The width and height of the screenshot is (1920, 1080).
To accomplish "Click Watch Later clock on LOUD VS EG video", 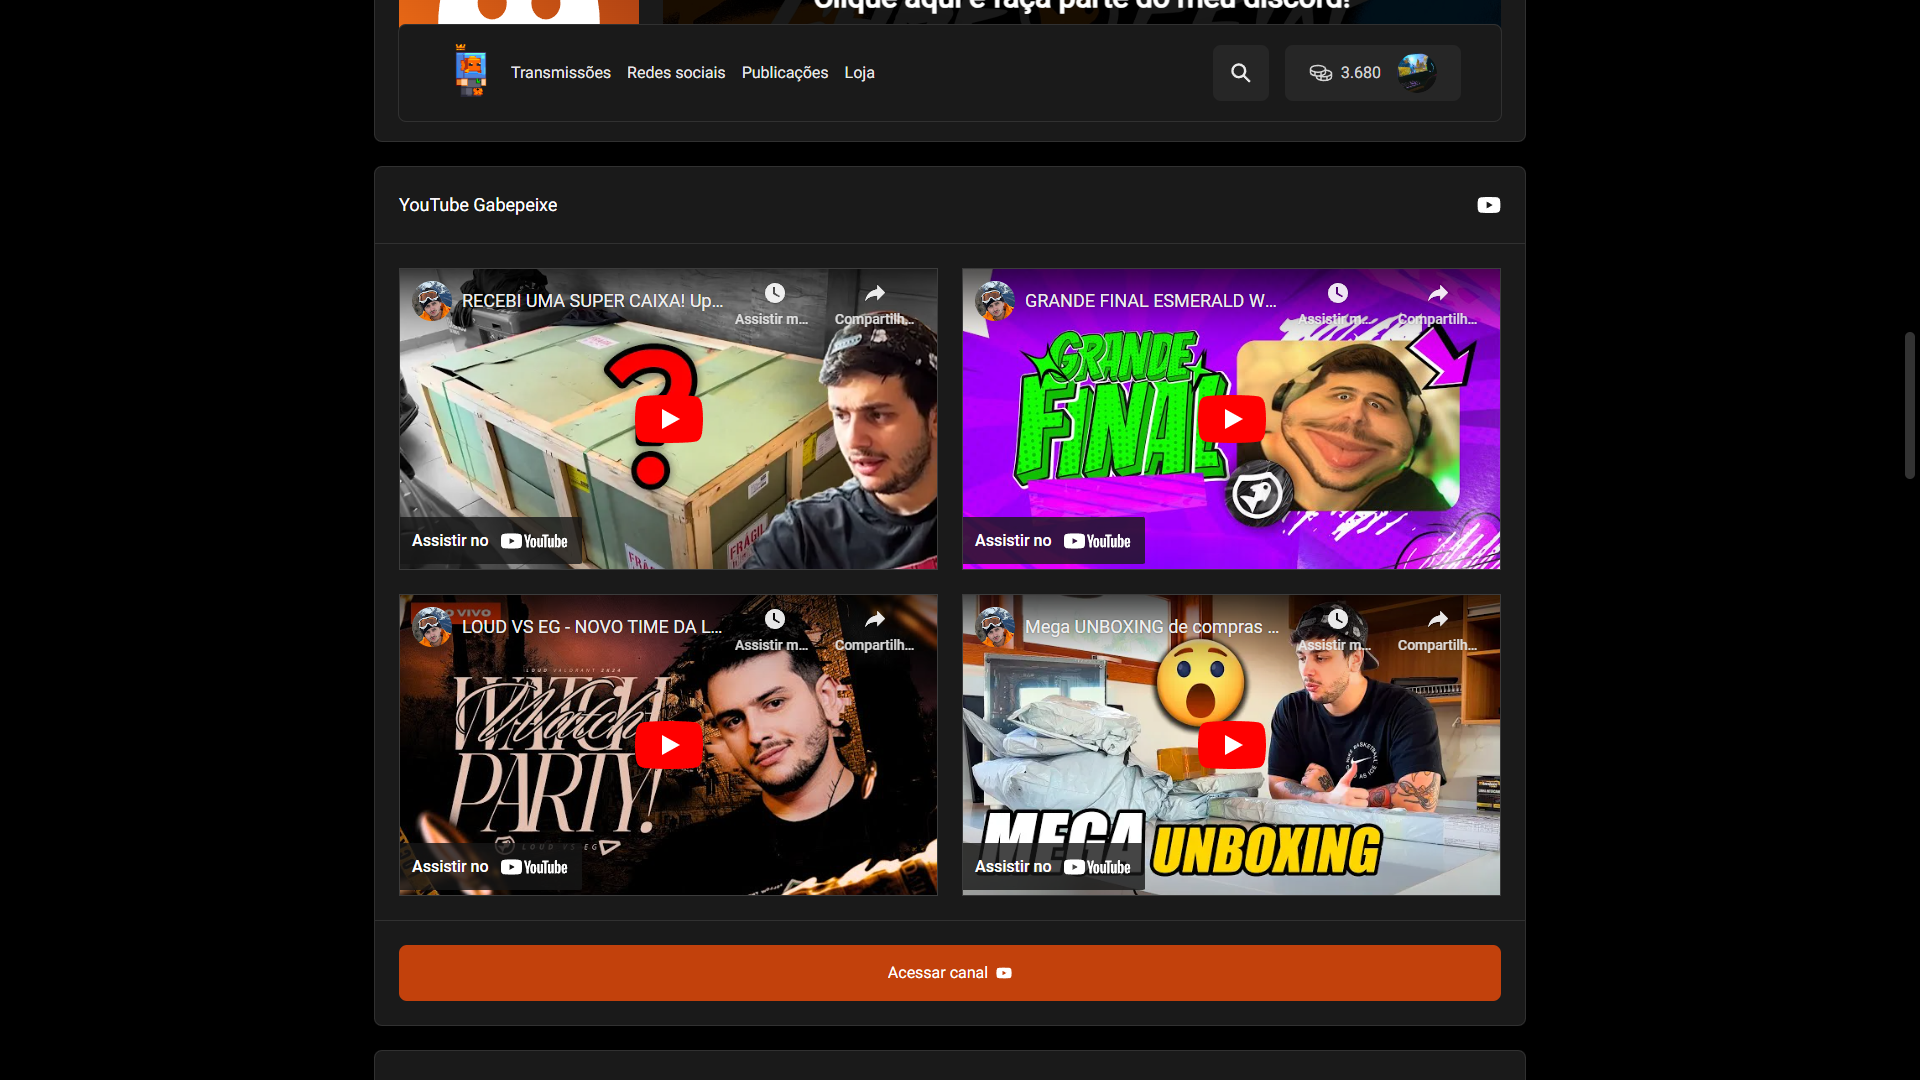I will click(x=774, y=619).
